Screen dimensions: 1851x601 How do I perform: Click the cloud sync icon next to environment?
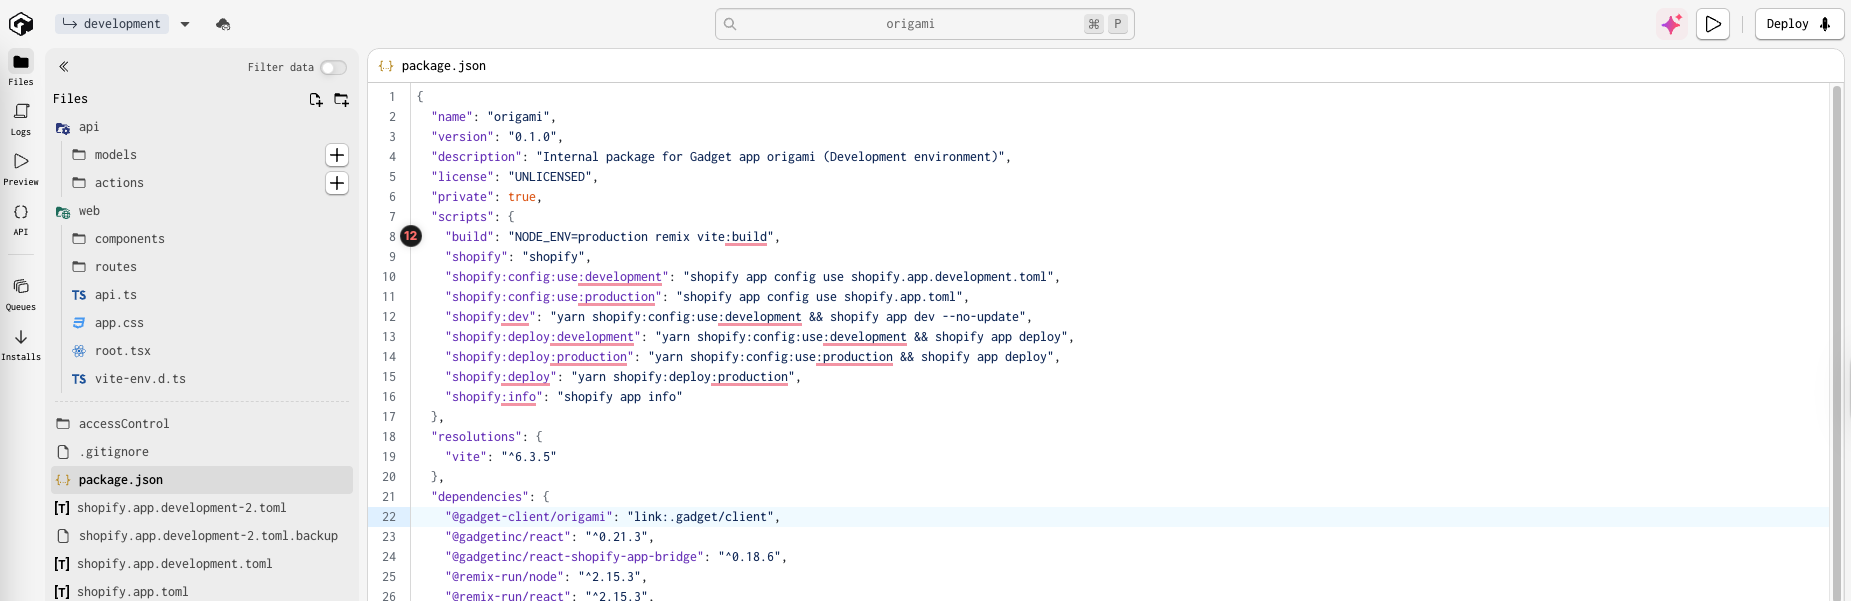pyautogui.click(x=223, y=24)
